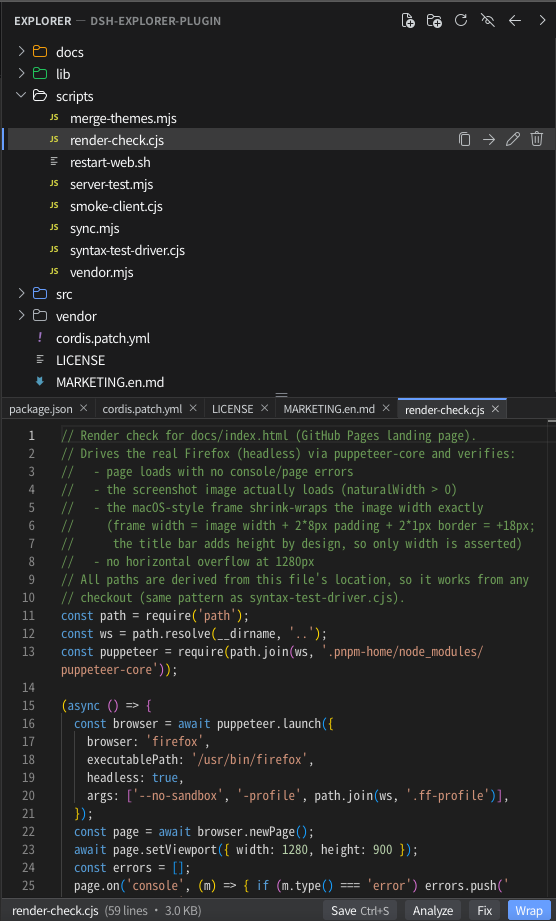Click the back arrow in Explorer header
556x921 pixels.
point(515,21)
